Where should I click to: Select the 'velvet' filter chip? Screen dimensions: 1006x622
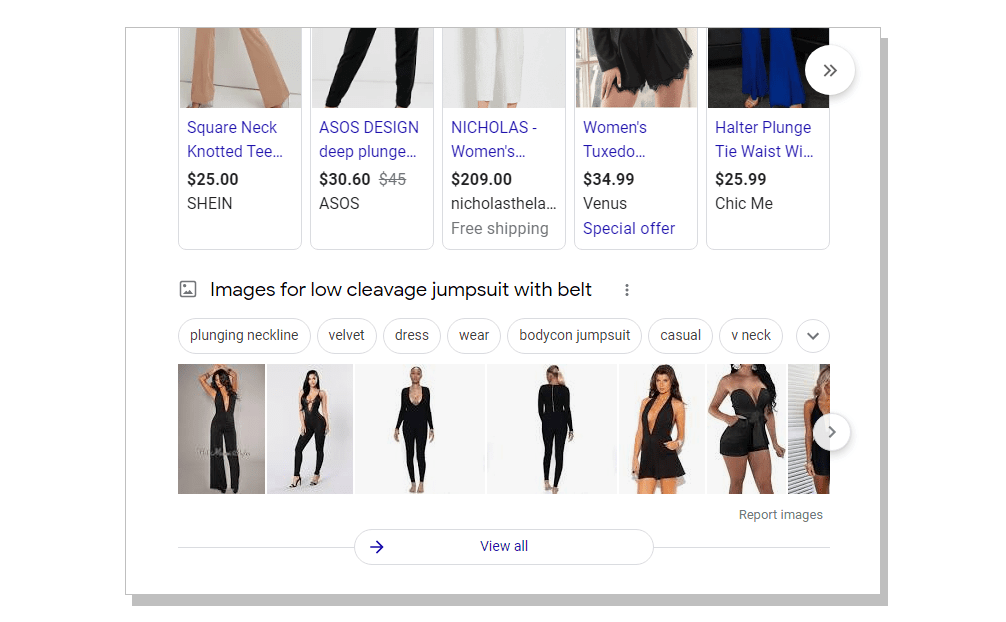point(347,336)
